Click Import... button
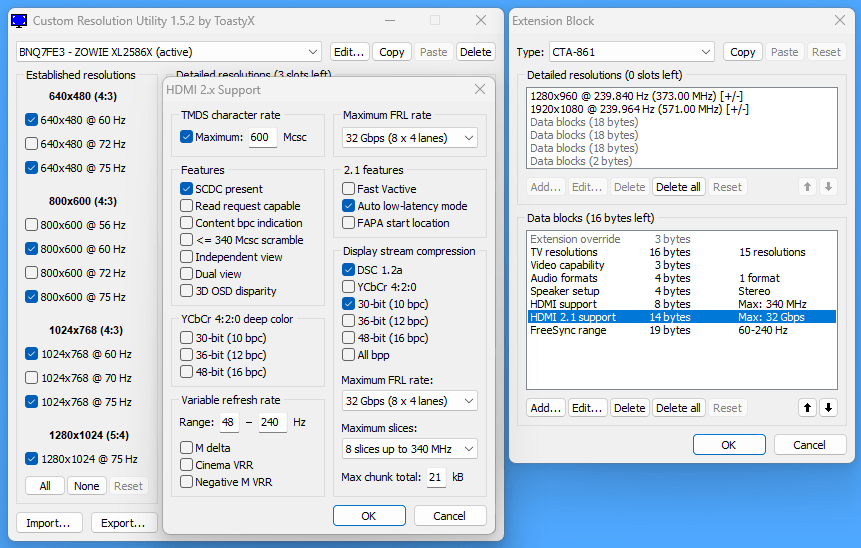This screenshot has width=861, height=548. click(x=49, y=523)
